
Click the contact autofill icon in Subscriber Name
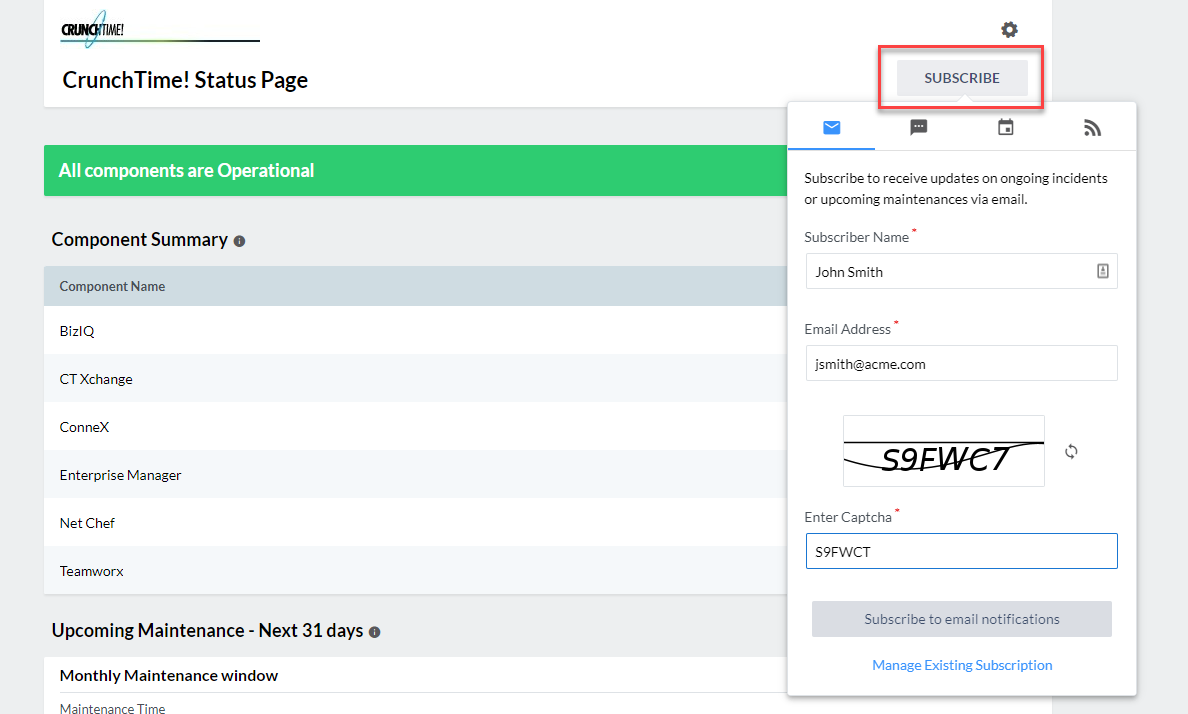(x=1103, y=271)
